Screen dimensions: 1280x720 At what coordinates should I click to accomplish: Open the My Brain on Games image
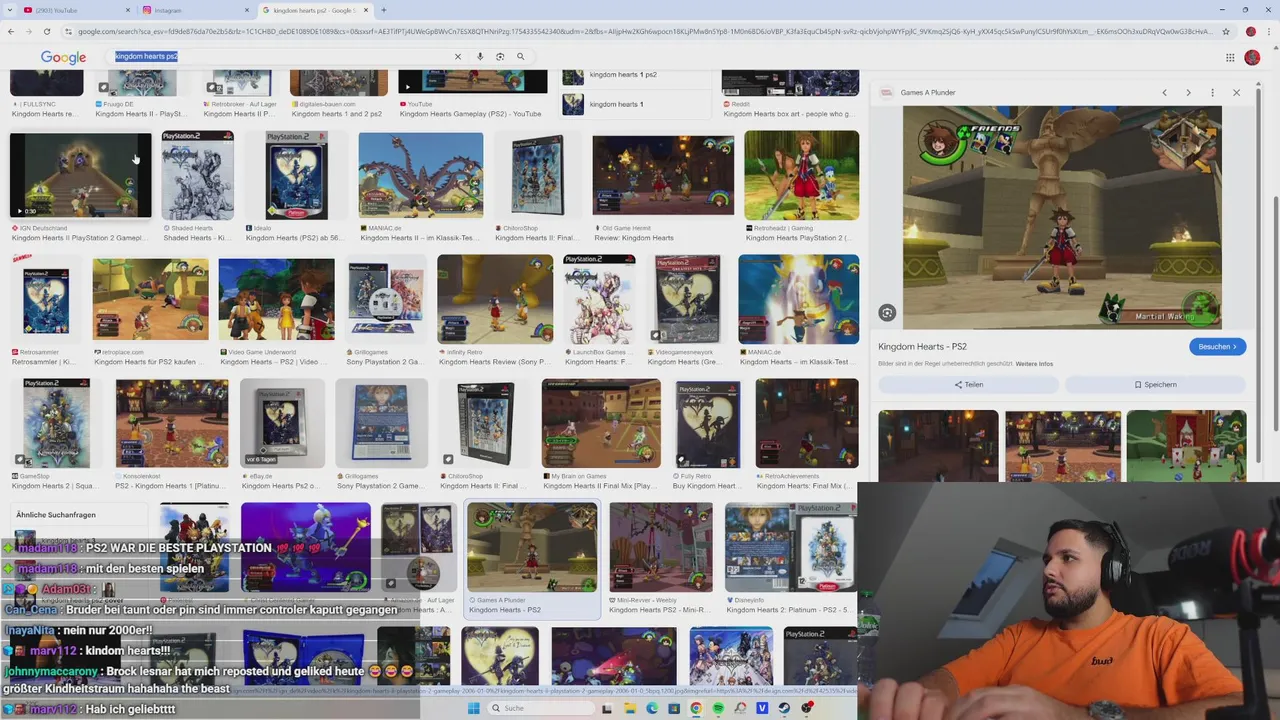[601, 423]
